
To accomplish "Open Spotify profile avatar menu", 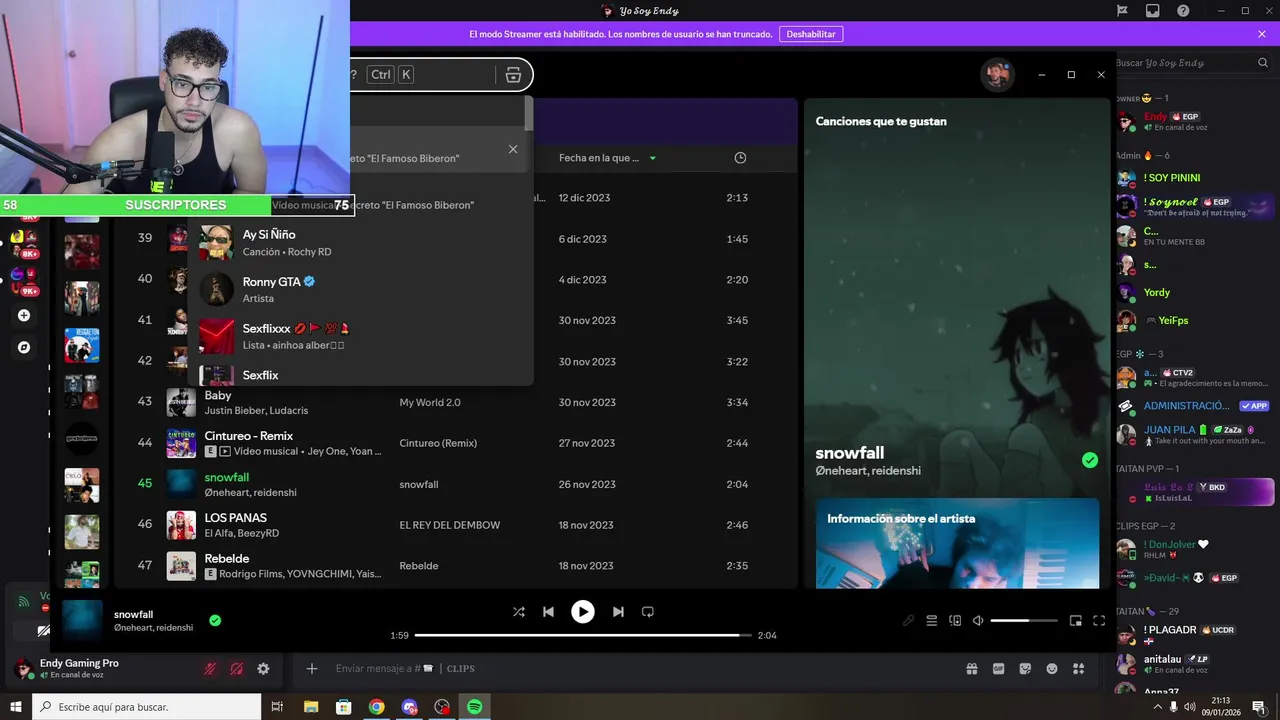I will [996, 75].
